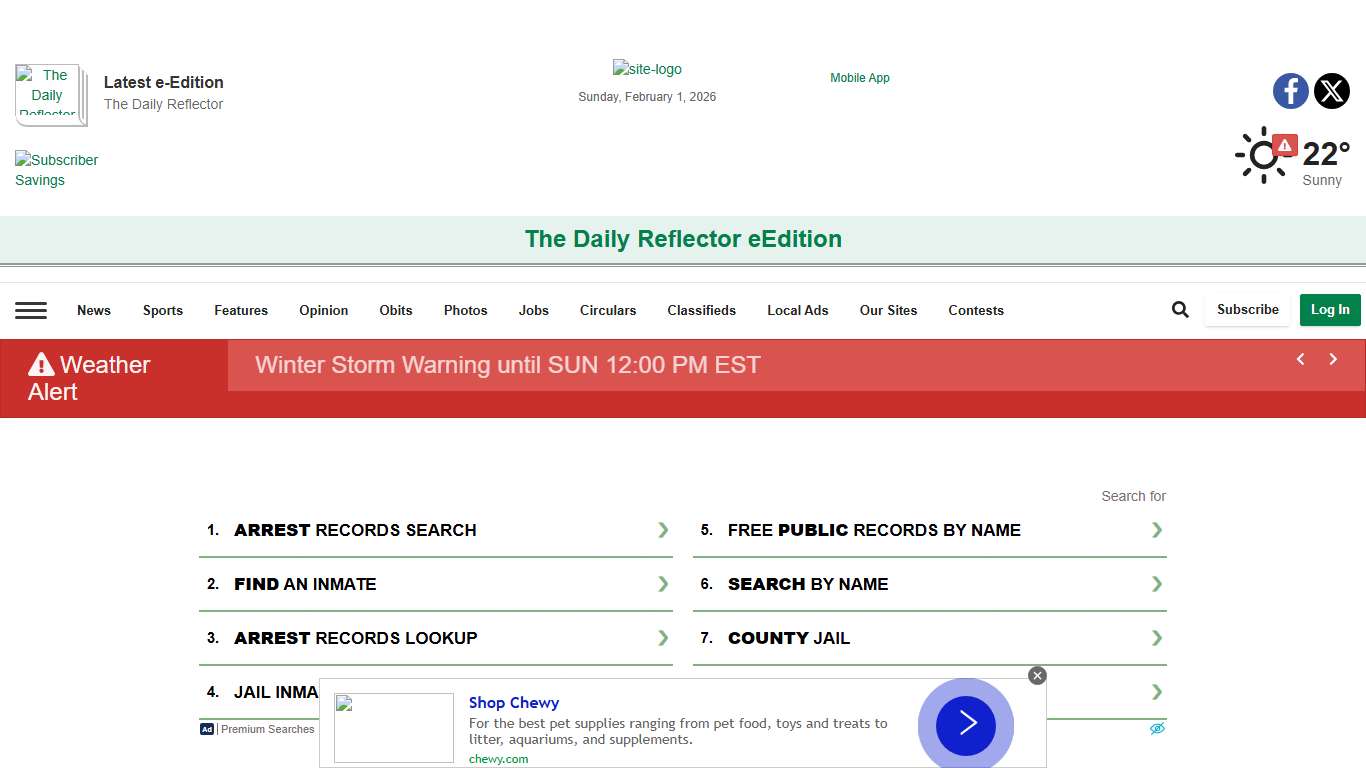Open the Classifieds section
Screen dimensions: 1366x768
(x=701, y=310)
